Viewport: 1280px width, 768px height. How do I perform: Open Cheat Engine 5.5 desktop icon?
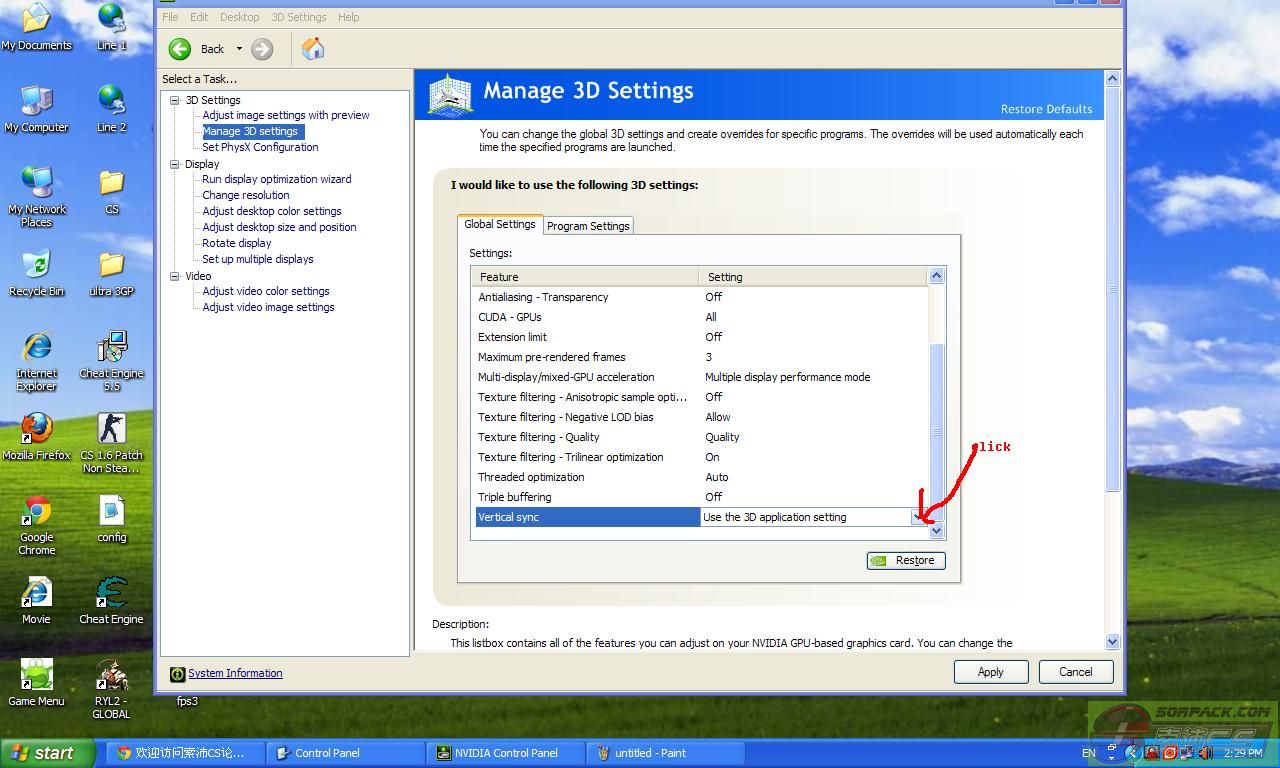112,349
